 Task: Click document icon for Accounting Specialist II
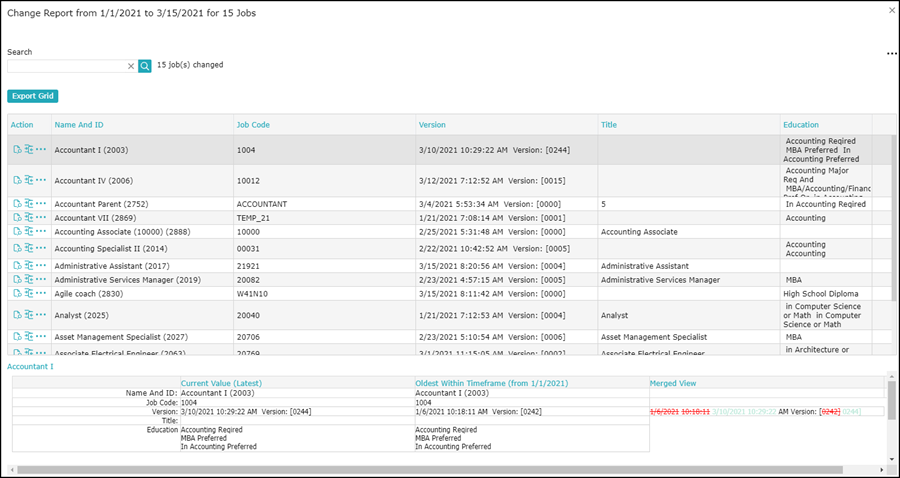point(17,248)
